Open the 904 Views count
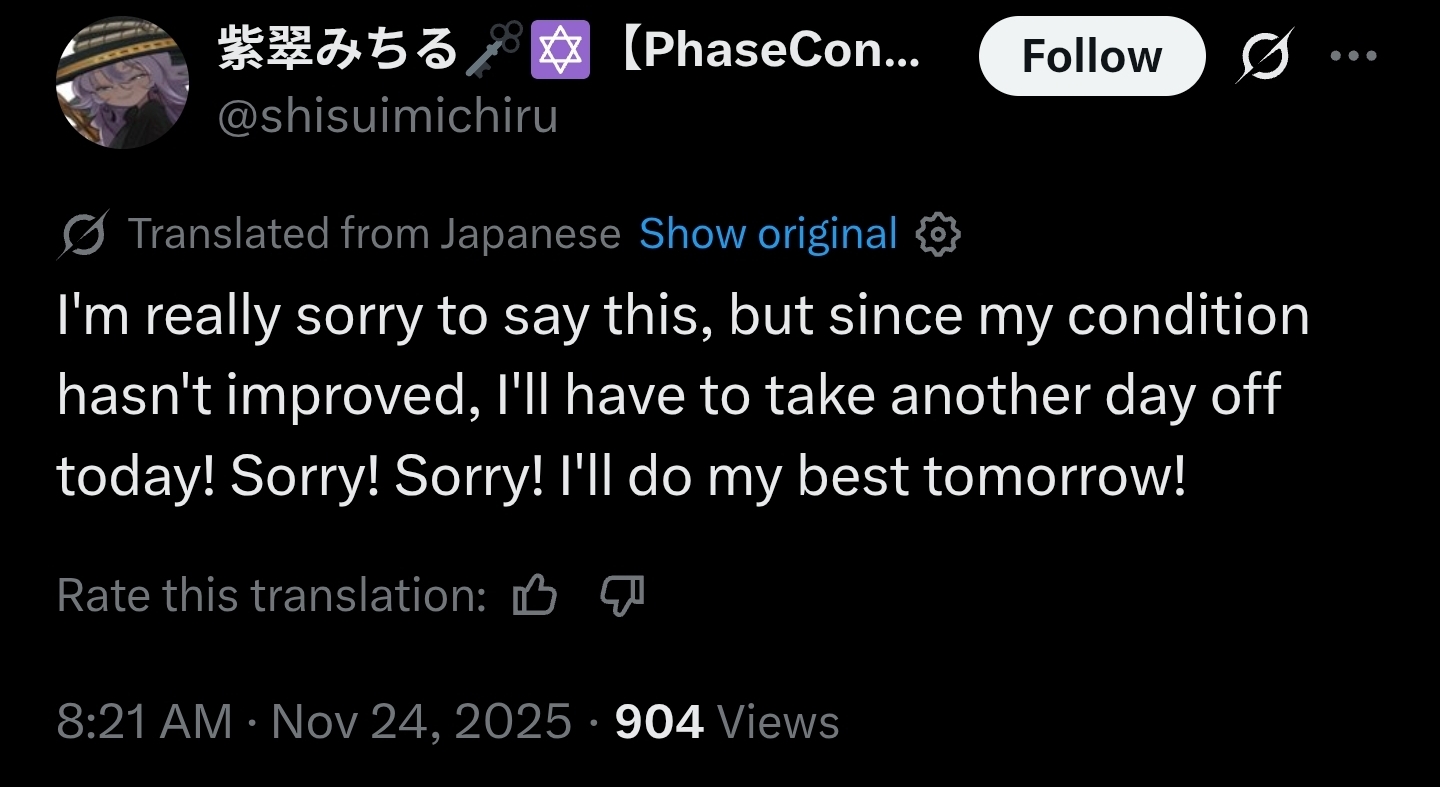This screenshot has width=1440, height=787. click(726, 722)
